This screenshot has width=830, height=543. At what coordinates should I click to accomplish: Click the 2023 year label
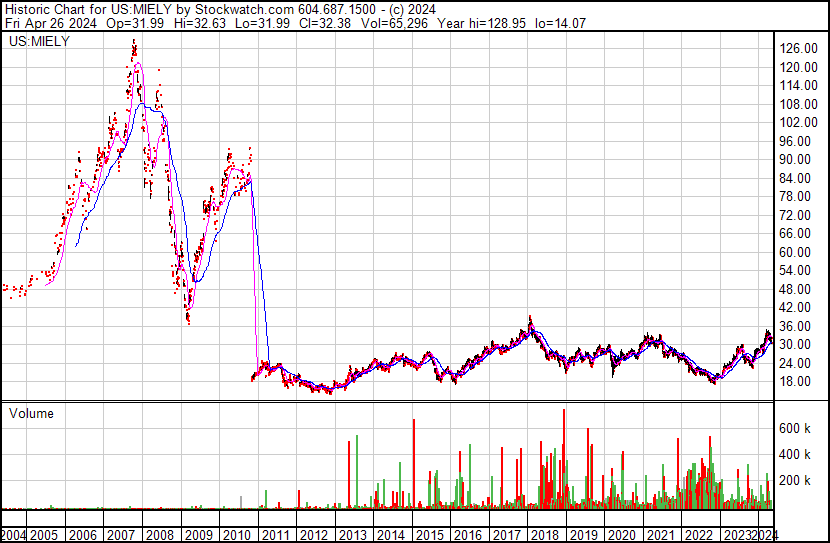coord(738,535)
